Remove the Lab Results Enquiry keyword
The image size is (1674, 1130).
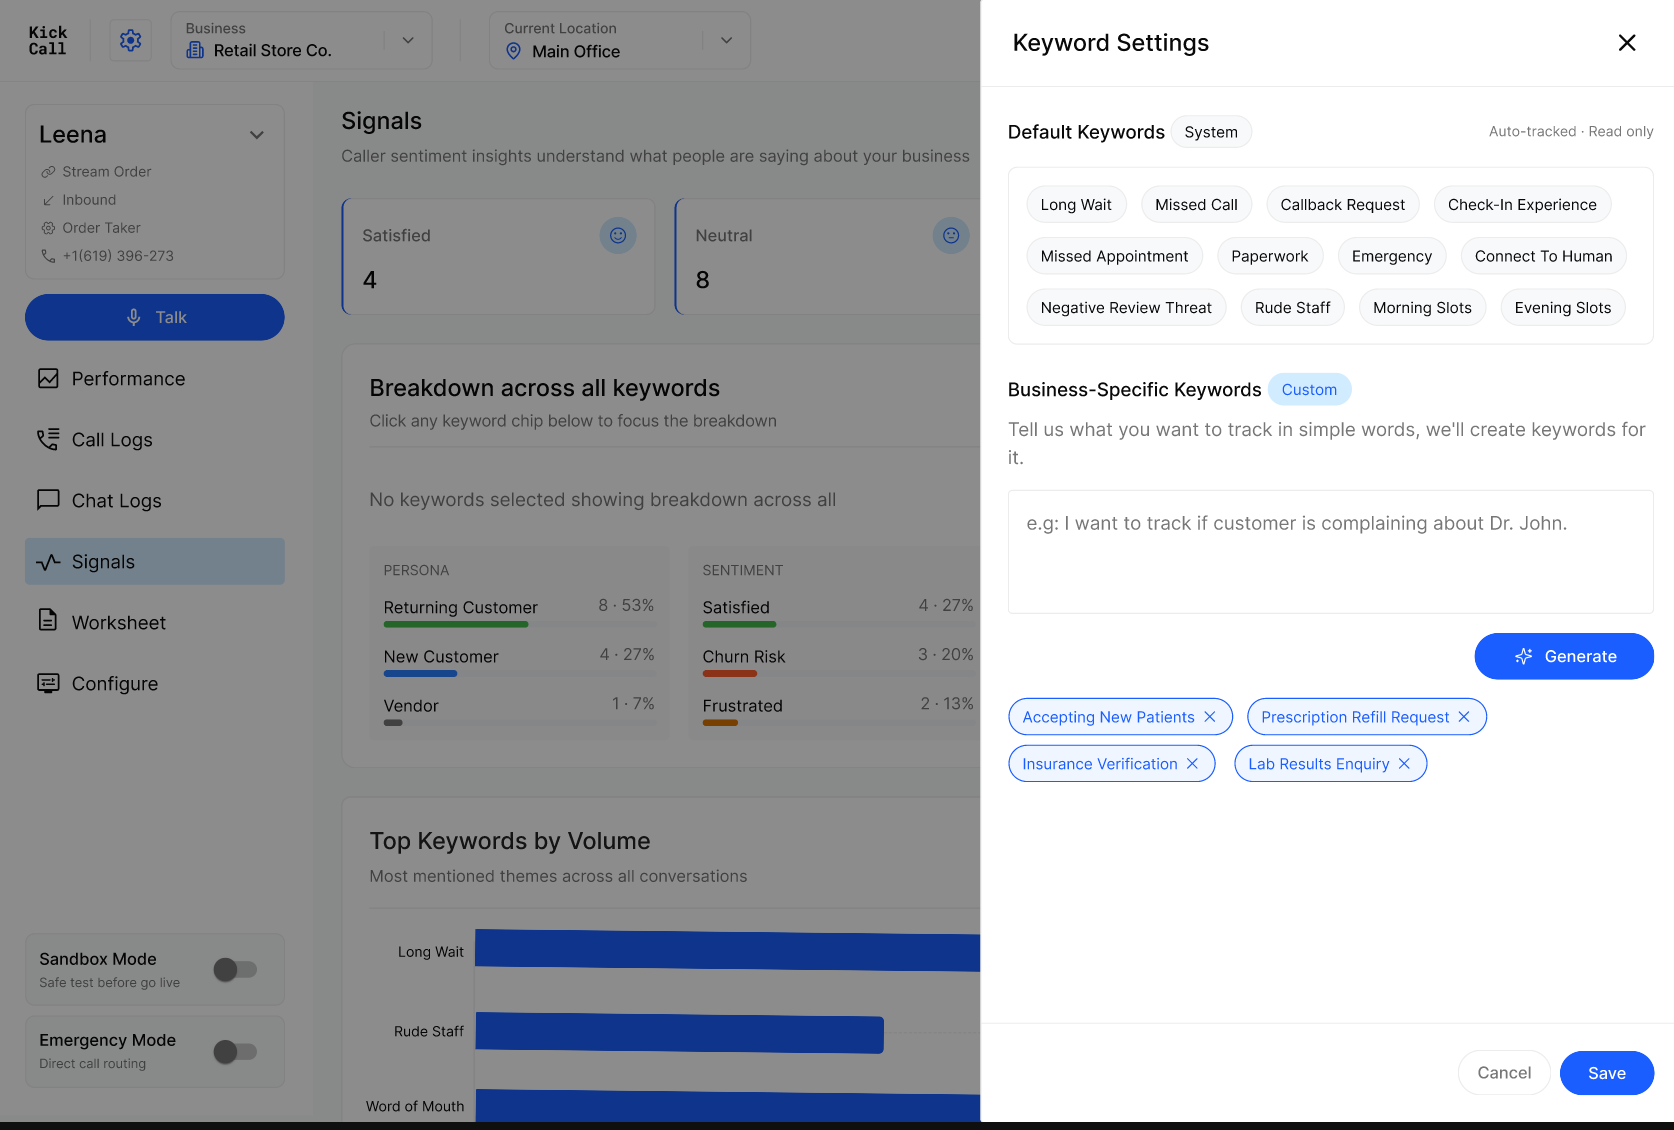point(1404,764)
